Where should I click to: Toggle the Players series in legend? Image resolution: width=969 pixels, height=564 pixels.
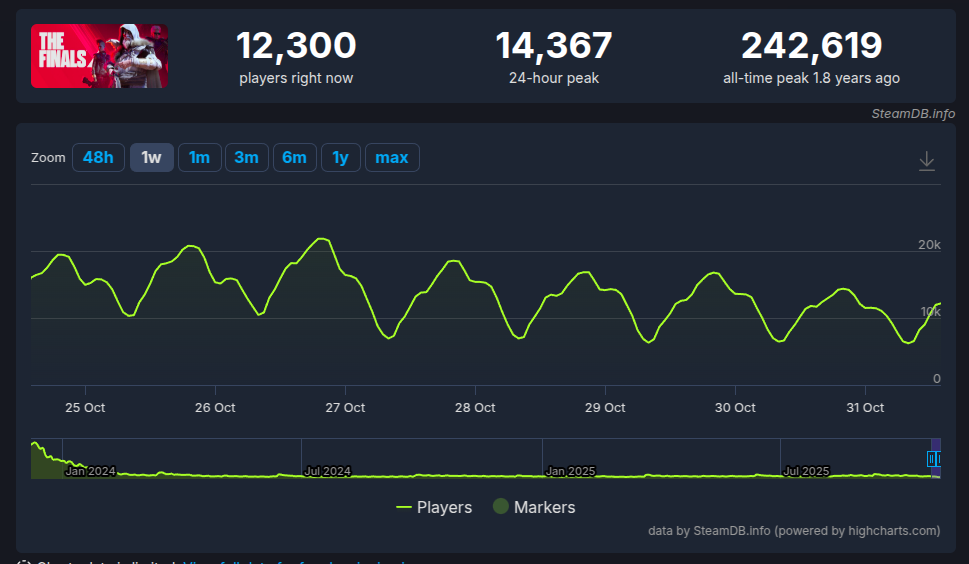[x=434, y=507]
